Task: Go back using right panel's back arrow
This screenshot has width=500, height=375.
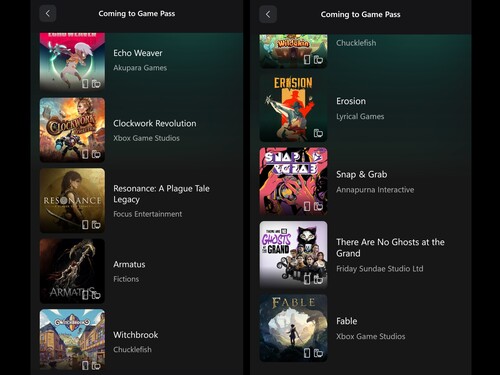Action: pyautogui.click(x=268, y=14)
